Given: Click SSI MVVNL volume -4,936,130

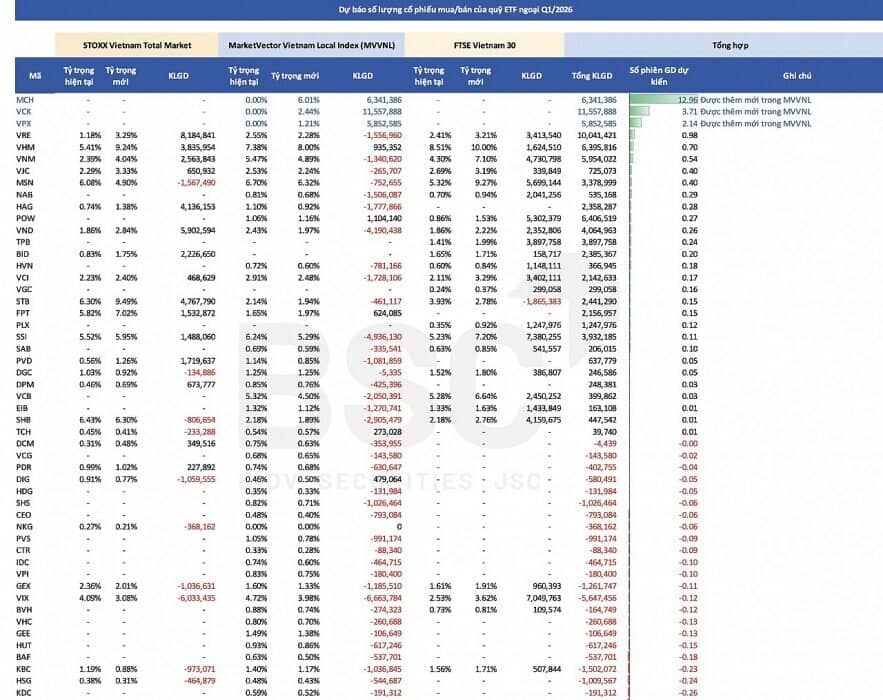Looking at the screenshot, I should [383, 337].
